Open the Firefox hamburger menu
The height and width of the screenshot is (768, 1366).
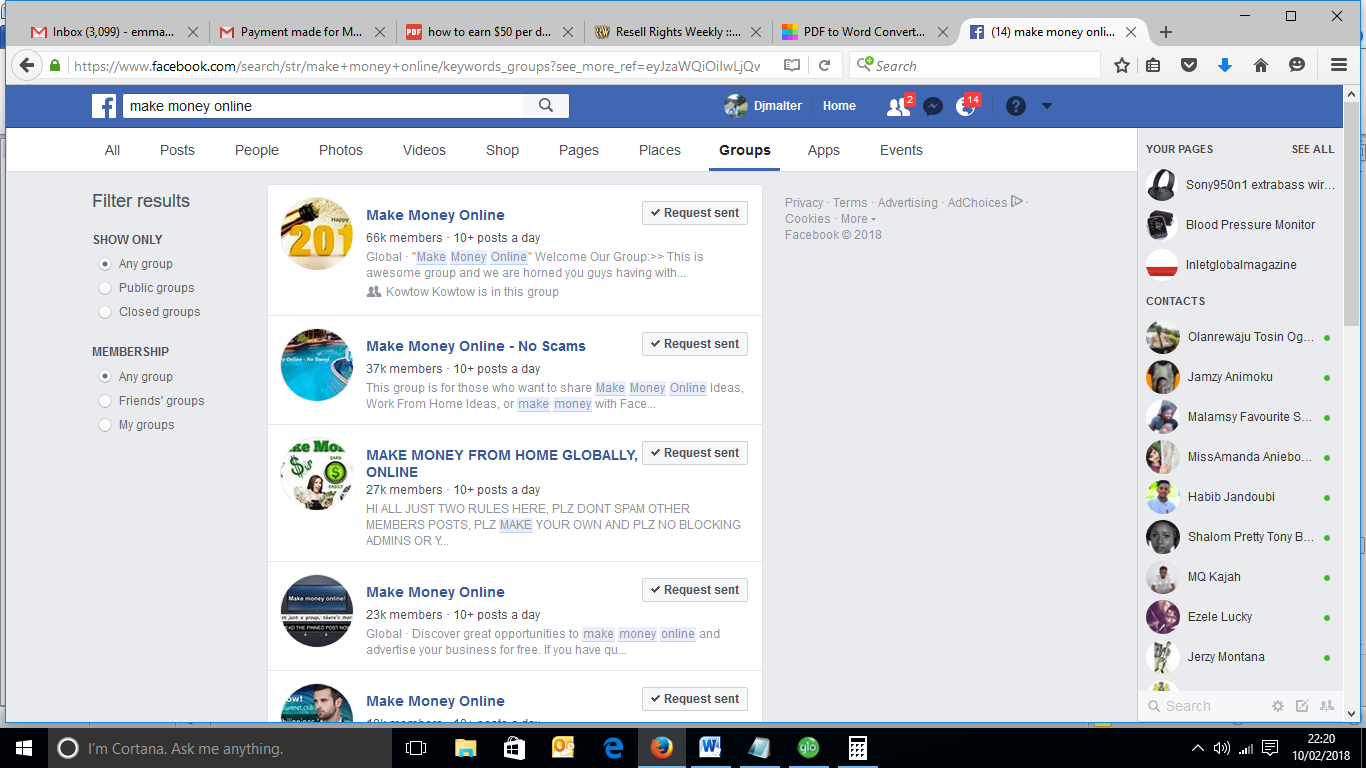(1339, 66)
